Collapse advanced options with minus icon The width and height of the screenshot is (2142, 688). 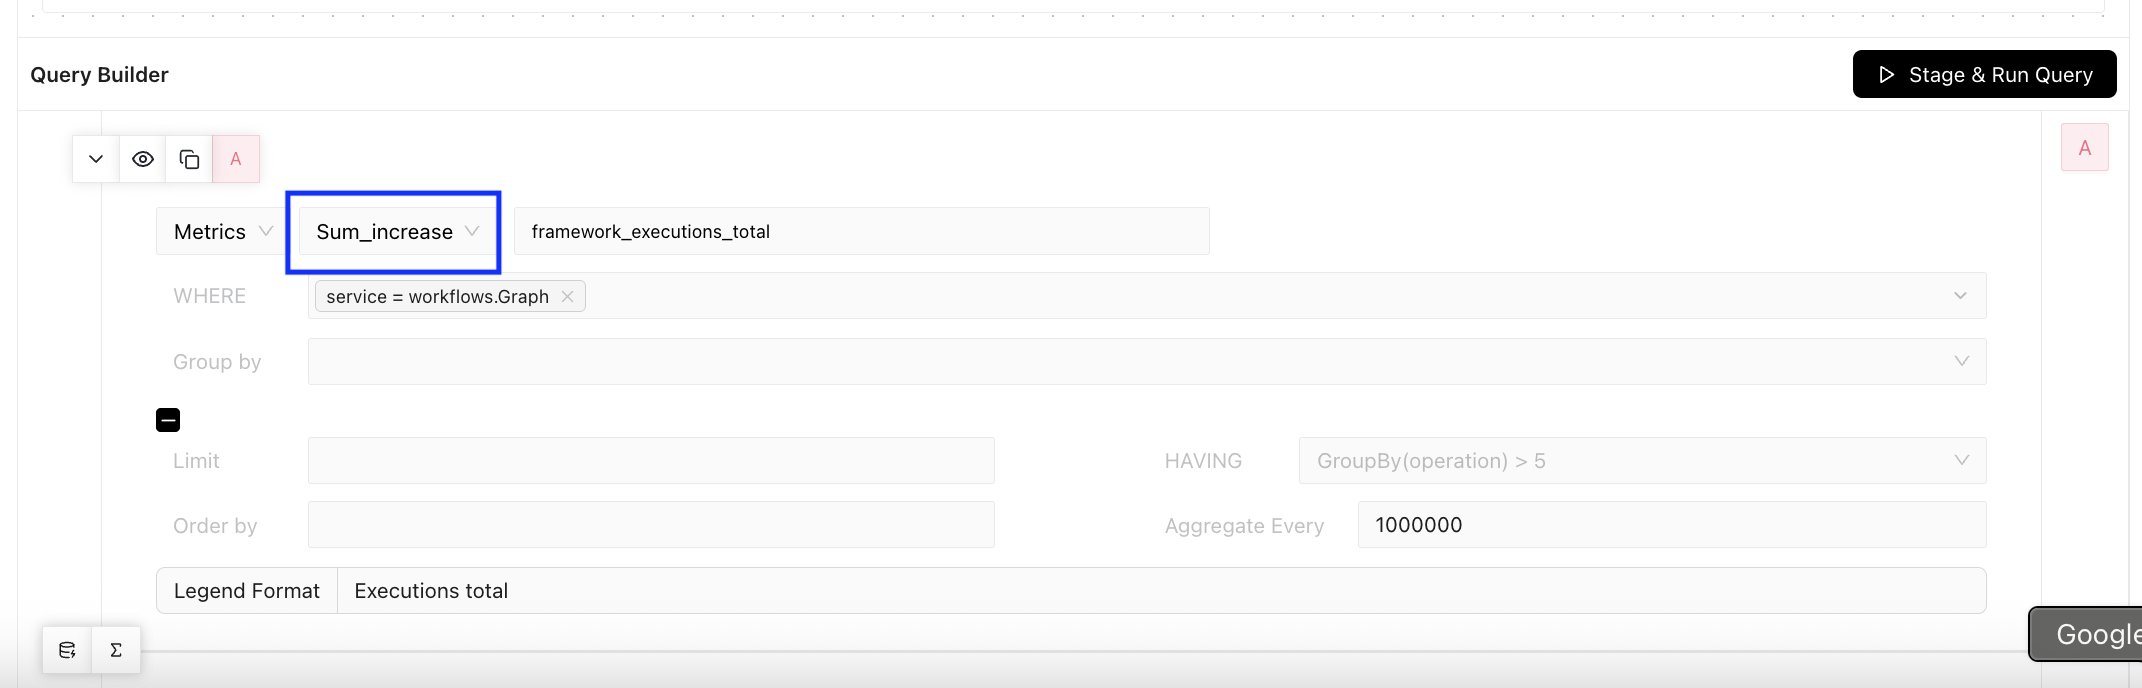tap(168, 420)
